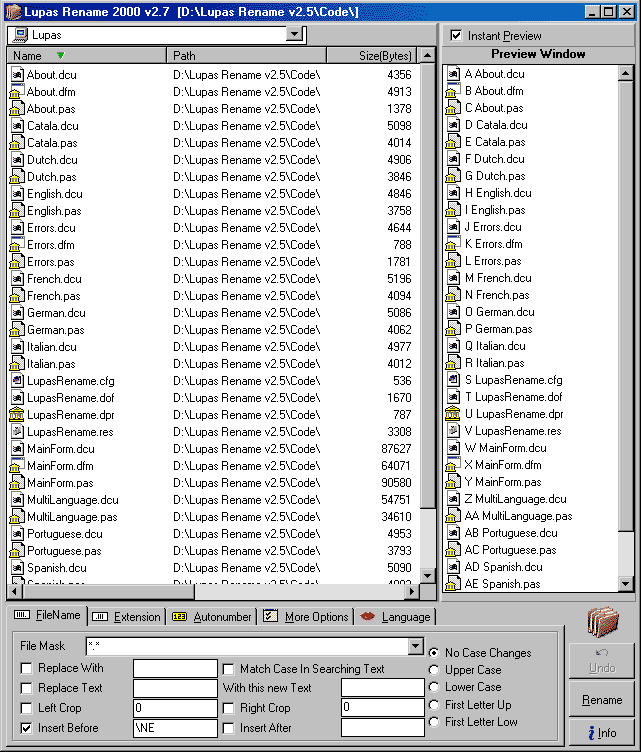
Task: Click the Info button
Action: click(x=602, y=733)
